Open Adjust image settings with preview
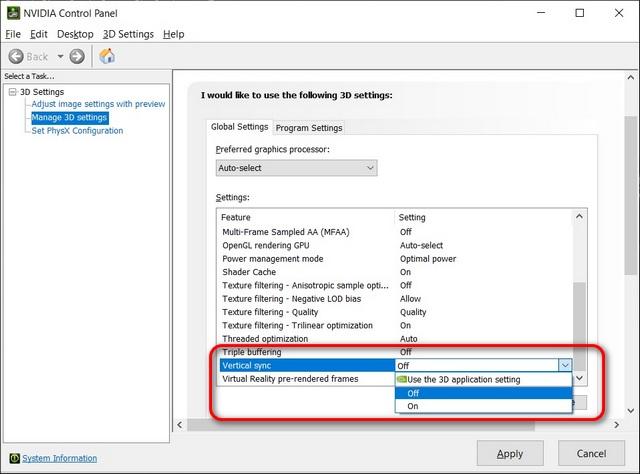Screen dimensions: 640x474 point(98,104)
